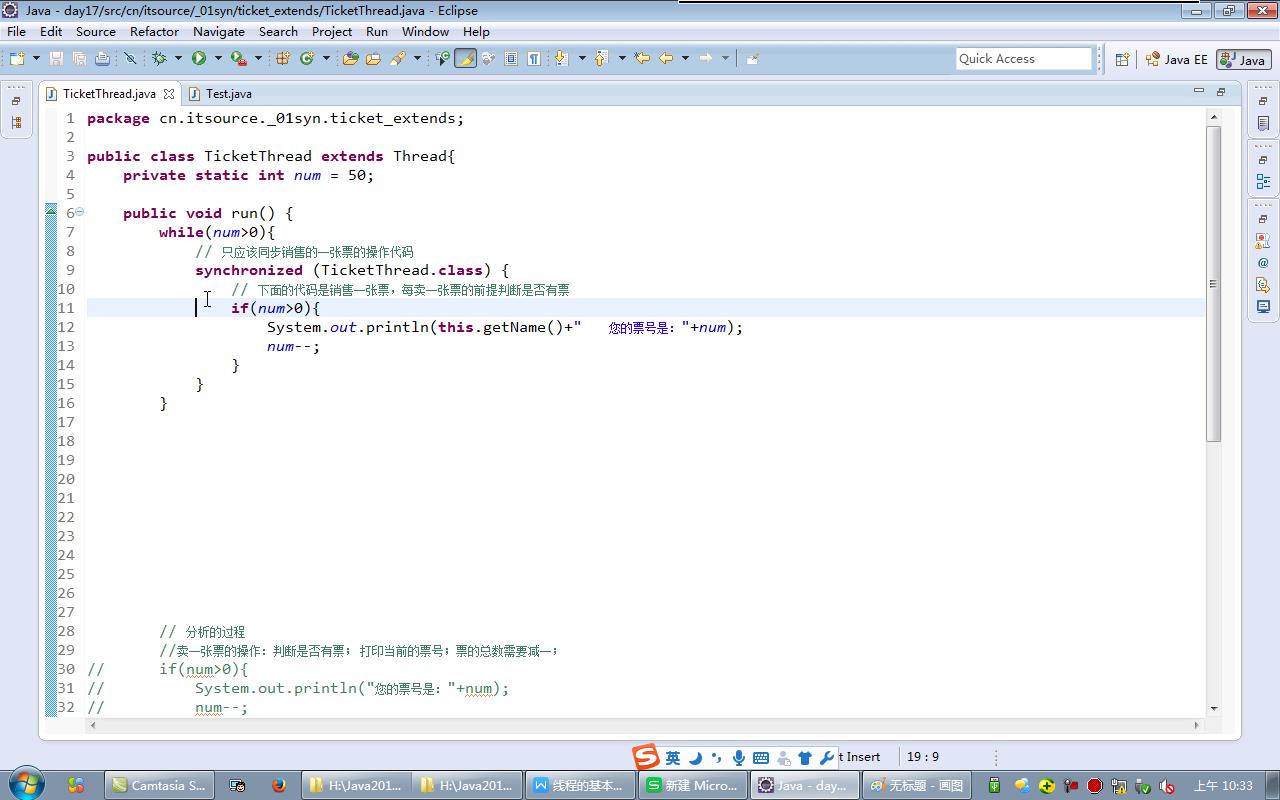Toggle Show Whitespace Characters pilcrow button
The width and height of the screenshot is (1280, 800).
[x=534, y=59]
